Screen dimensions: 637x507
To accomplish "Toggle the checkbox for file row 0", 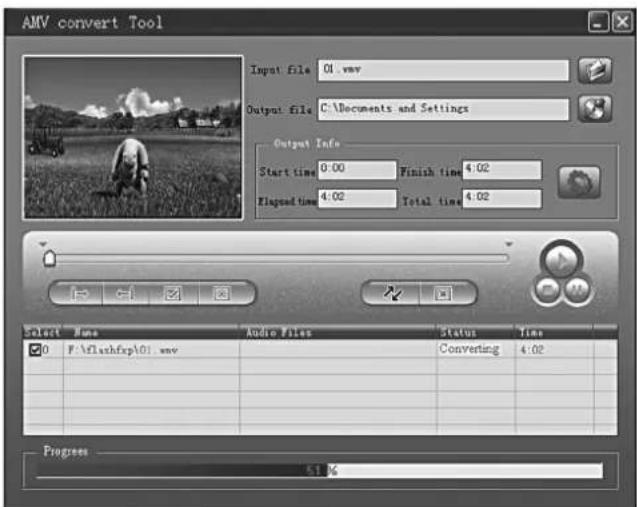I will click(35, 349).
